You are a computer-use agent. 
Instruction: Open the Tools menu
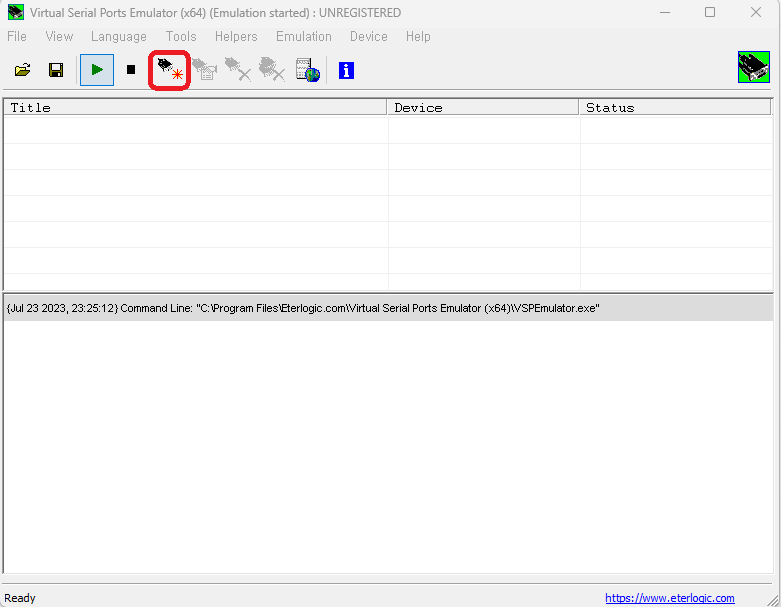[181, 37]
